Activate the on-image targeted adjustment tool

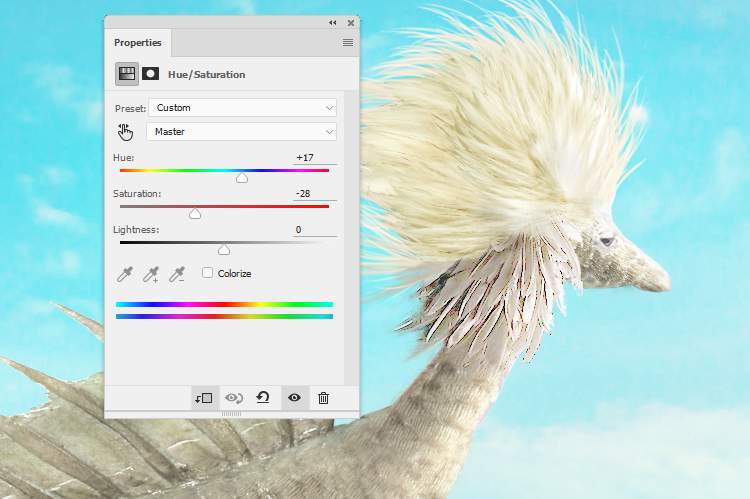click(125, 132)
